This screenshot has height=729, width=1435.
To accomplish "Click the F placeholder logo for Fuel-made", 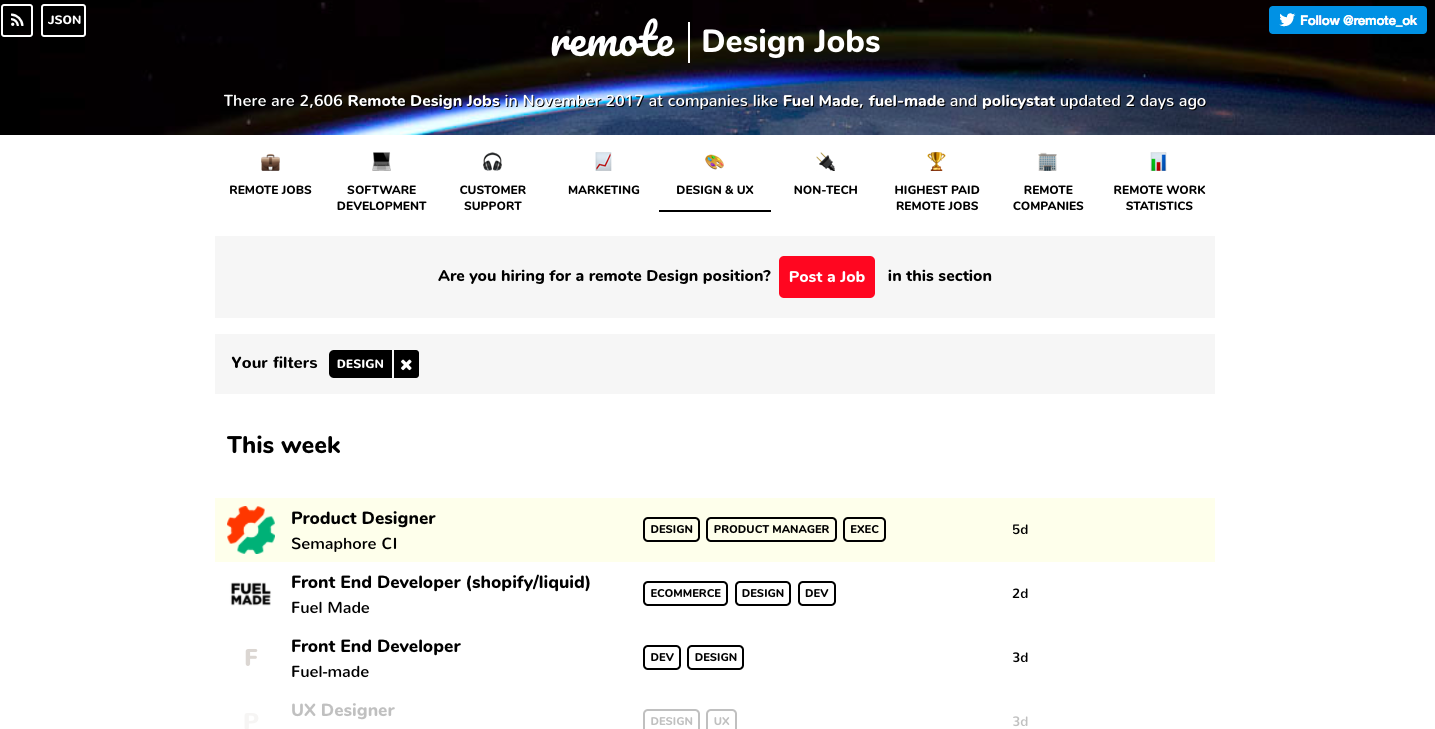I will pyautogui.click(x=251, y=658).
